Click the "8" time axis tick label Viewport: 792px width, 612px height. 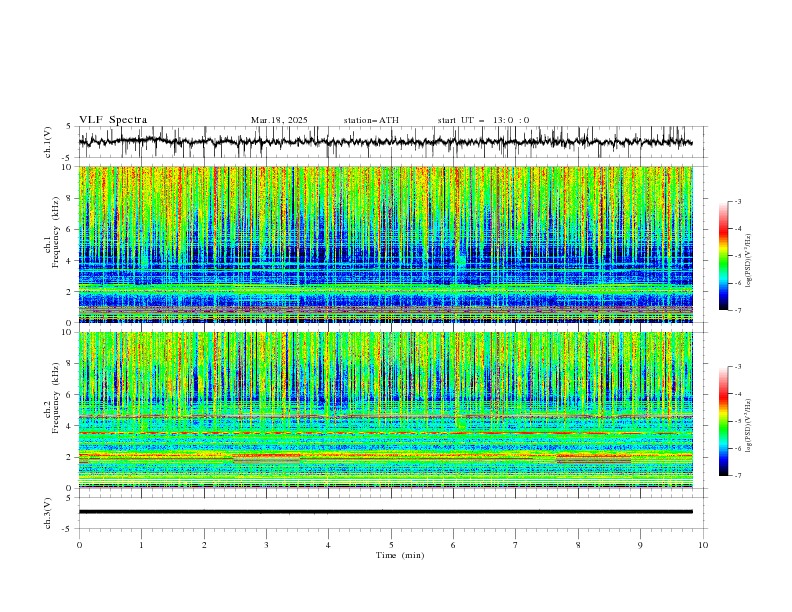click(578, 545)
